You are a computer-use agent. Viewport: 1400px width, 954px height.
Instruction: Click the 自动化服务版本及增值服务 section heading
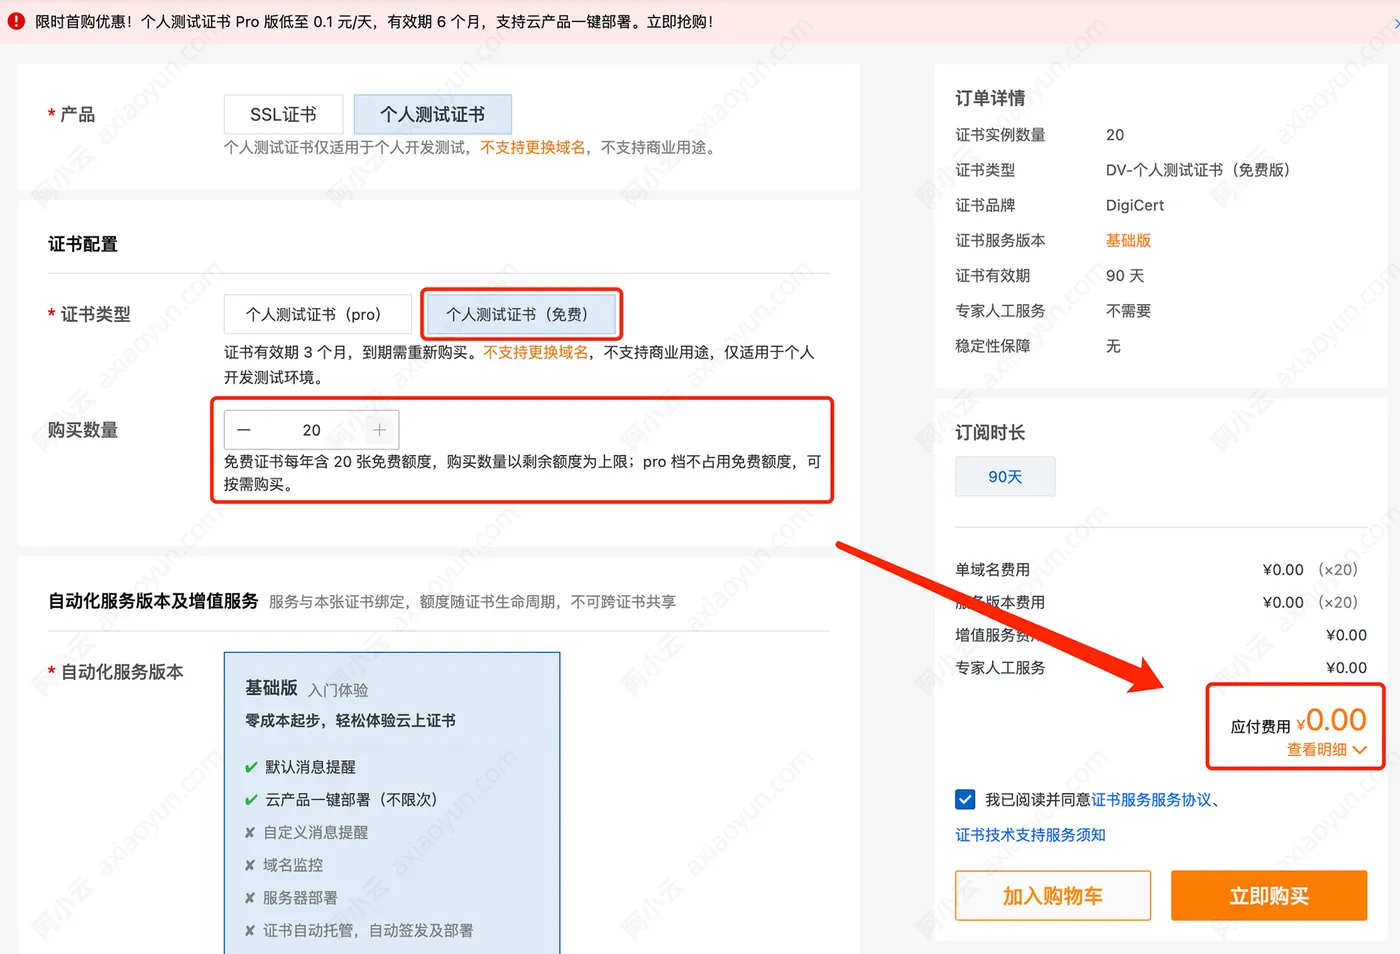pos(153,601)
